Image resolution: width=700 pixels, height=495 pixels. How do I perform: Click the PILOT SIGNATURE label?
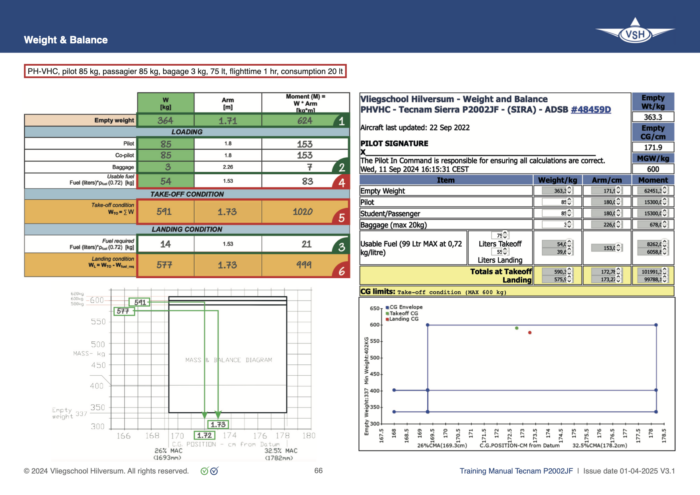tap(394, 143)
